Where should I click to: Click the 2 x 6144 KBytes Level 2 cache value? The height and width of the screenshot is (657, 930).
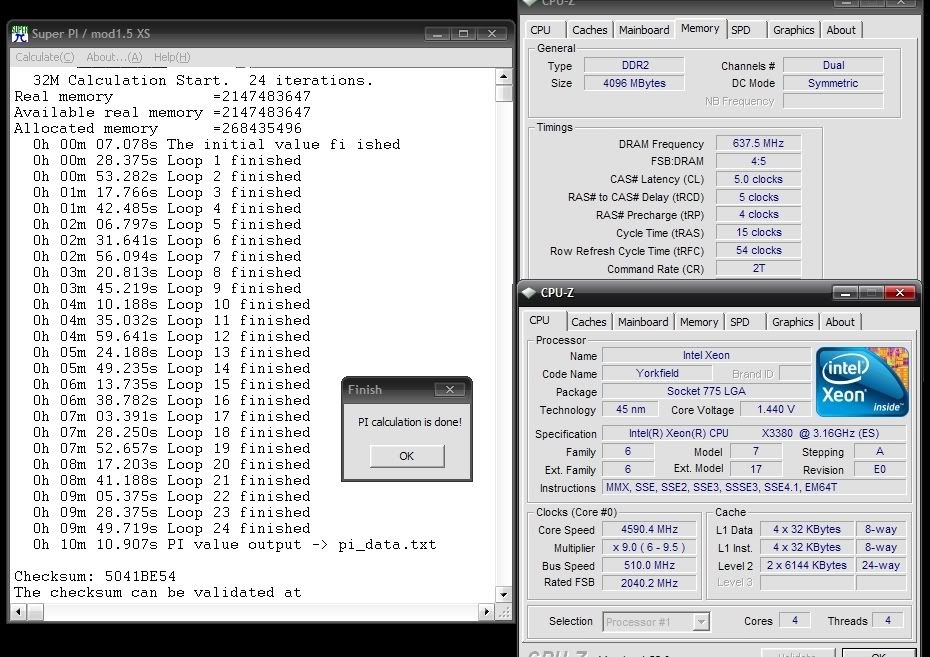click(807, 565)
